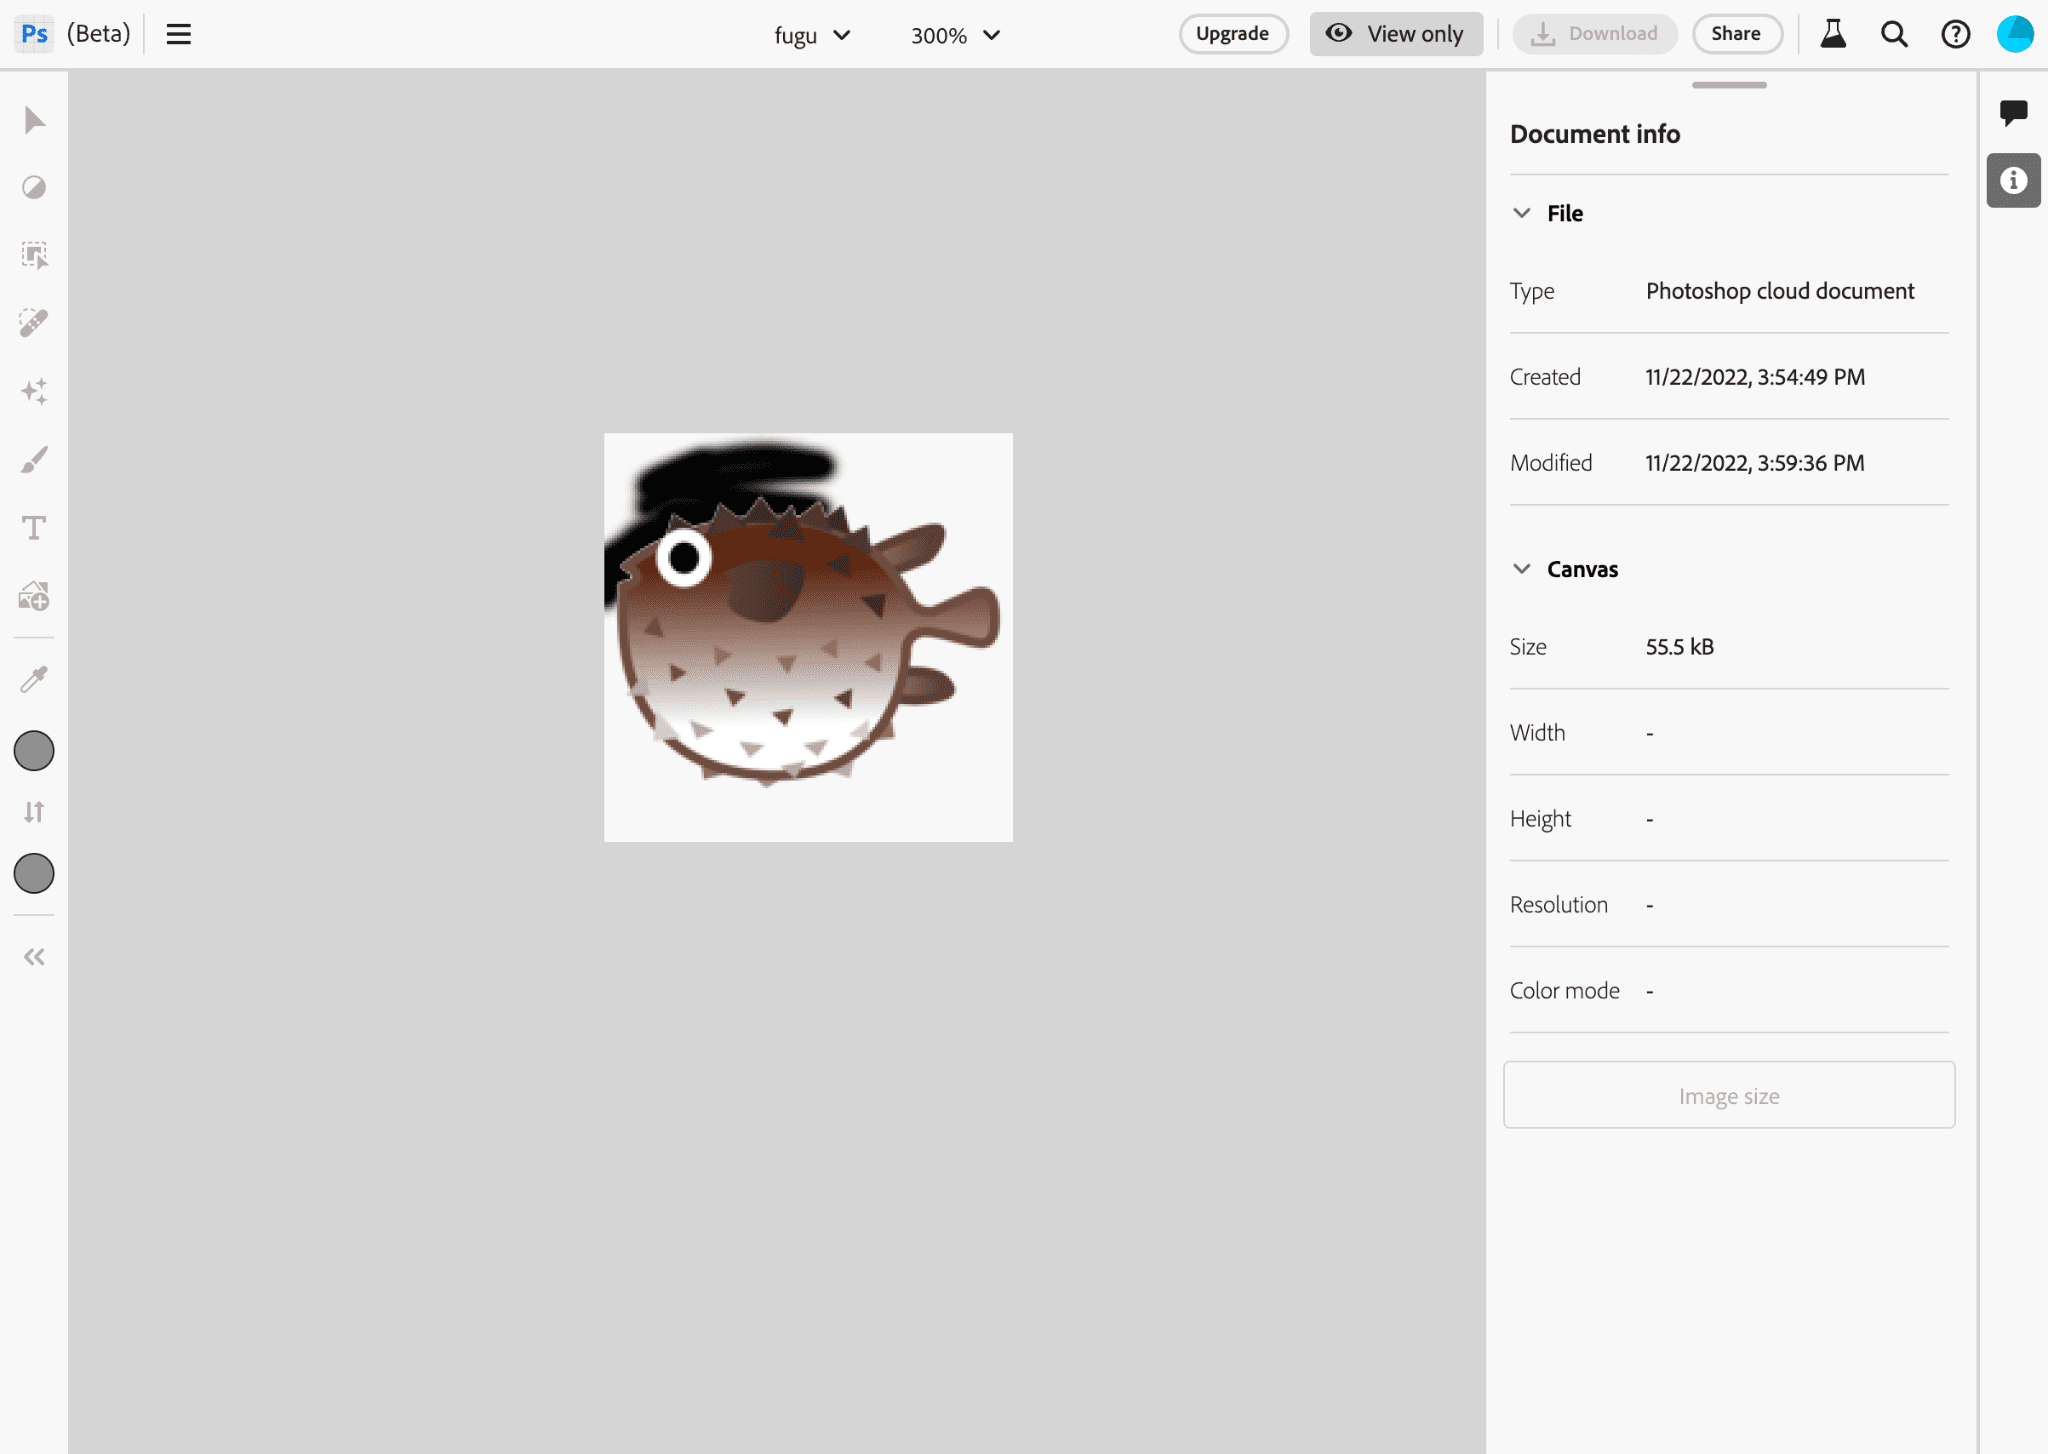Screen dimensions: 2048x1454
Task: Click the foreground color swatch
Action: pos(35,751)
